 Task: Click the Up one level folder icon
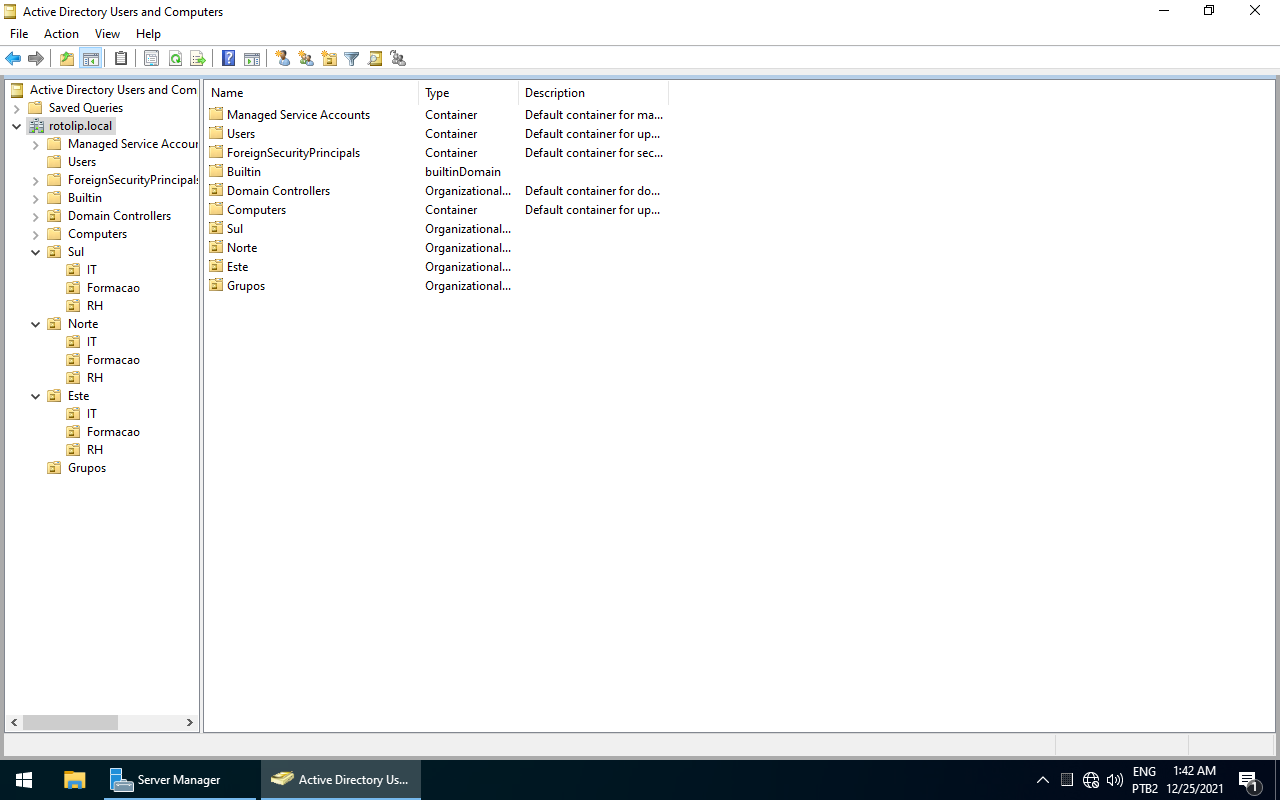pos(67,59)
